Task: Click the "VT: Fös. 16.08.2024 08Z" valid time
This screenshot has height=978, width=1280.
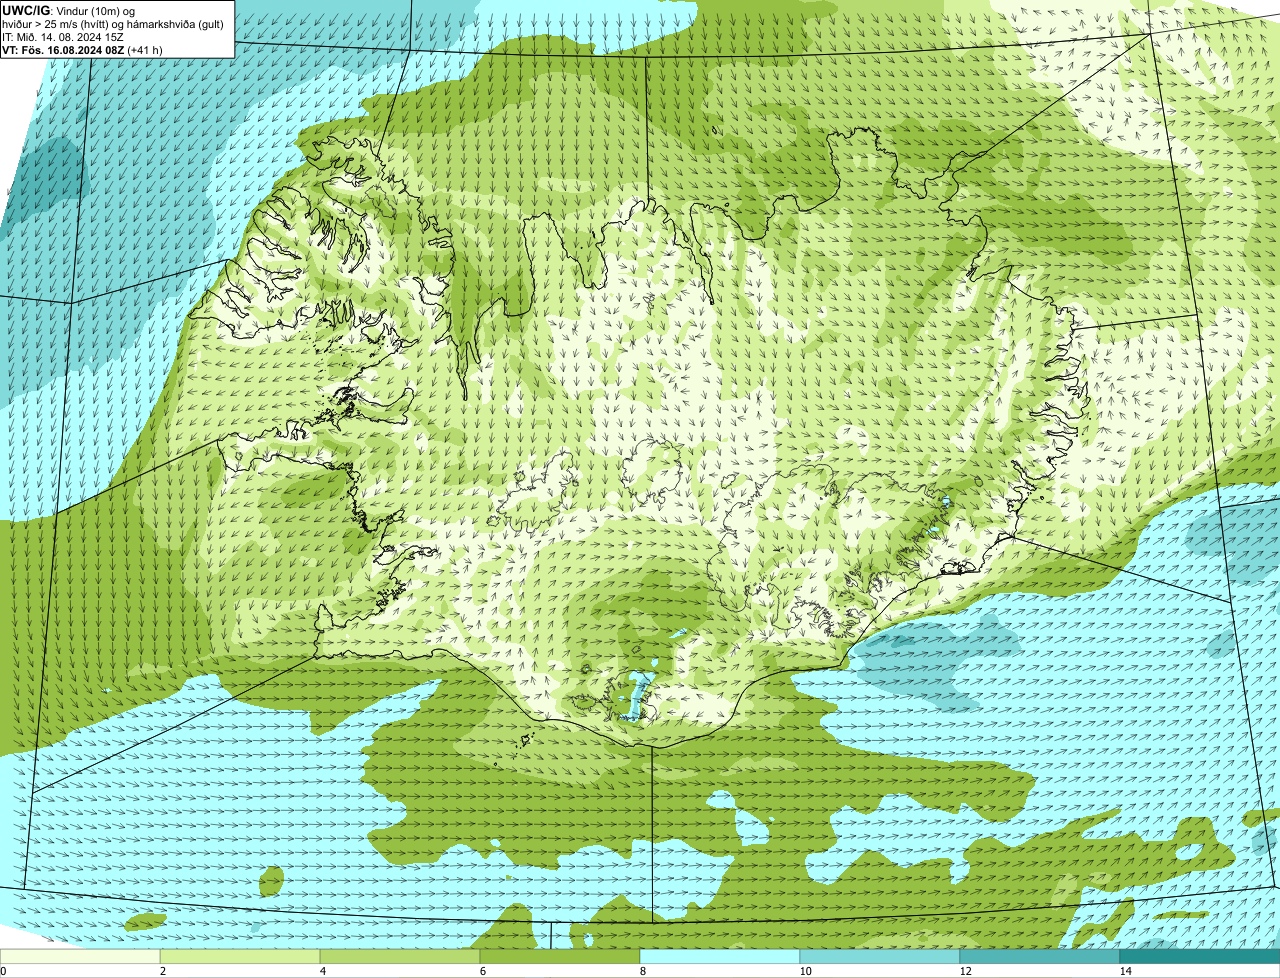Action: coord(82,49)
